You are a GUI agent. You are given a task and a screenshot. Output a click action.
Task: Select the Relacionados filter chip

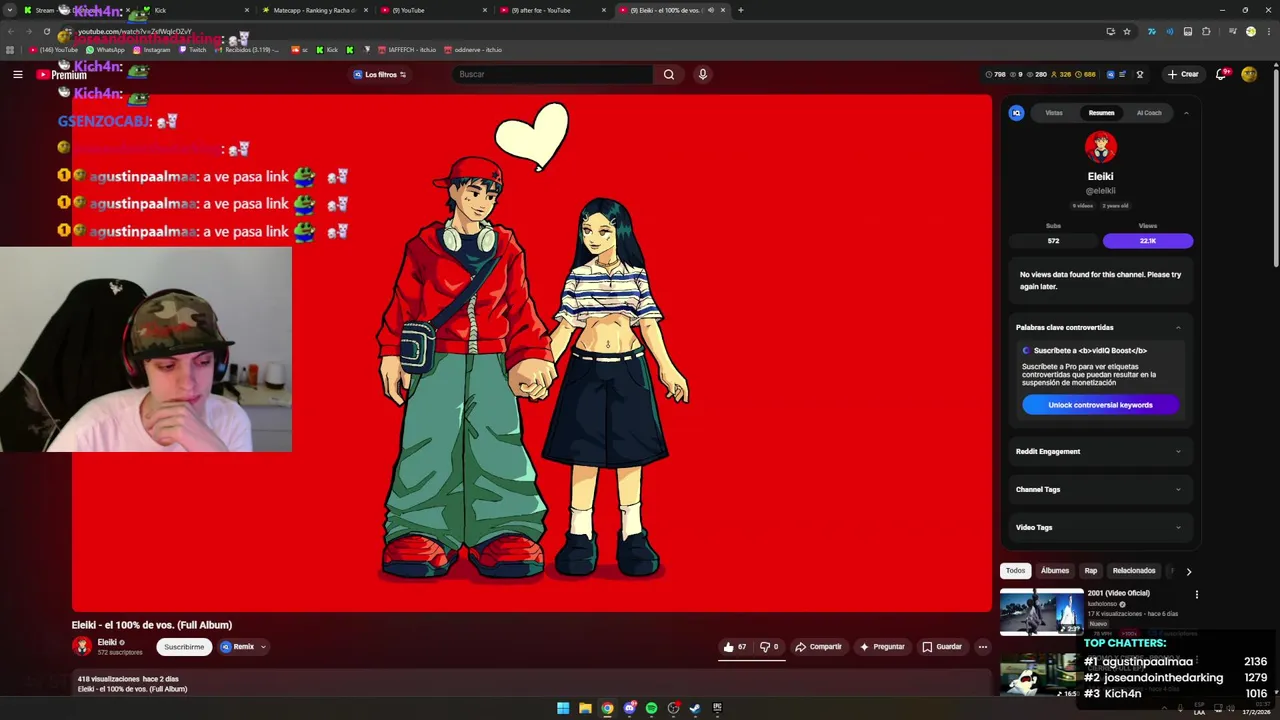[x=1134, y=571]
